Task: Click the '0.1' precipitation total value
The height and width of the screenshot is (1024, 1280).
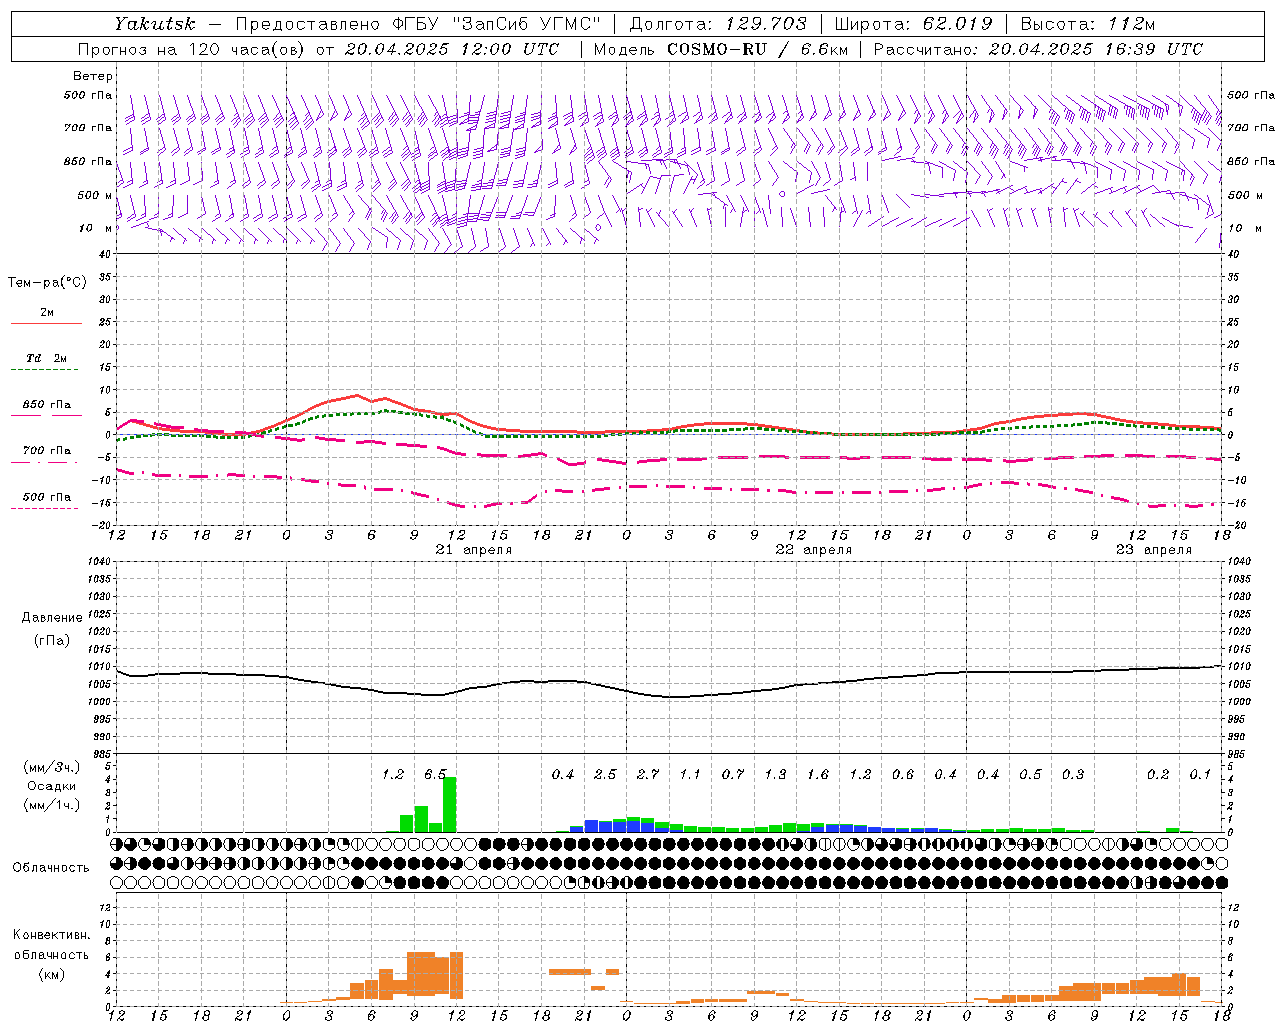Action: pos(1200,775)
